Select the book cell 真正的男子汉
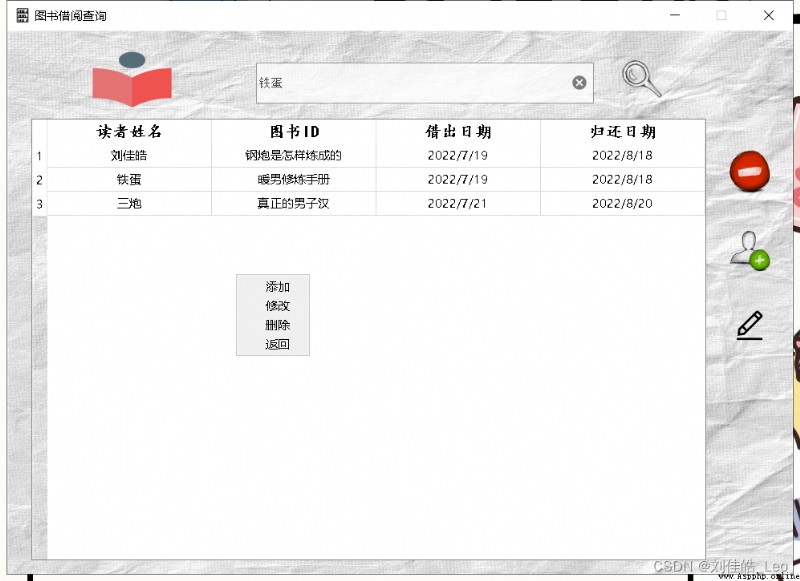This screenshot has width=800, height=581. [294, 204]
